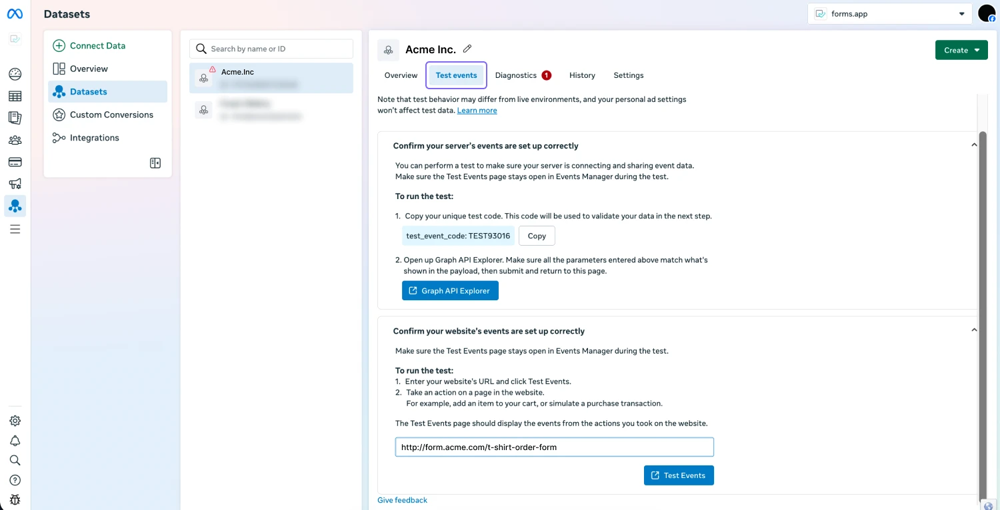Collapse the website's events section

[x=974, y=330]
